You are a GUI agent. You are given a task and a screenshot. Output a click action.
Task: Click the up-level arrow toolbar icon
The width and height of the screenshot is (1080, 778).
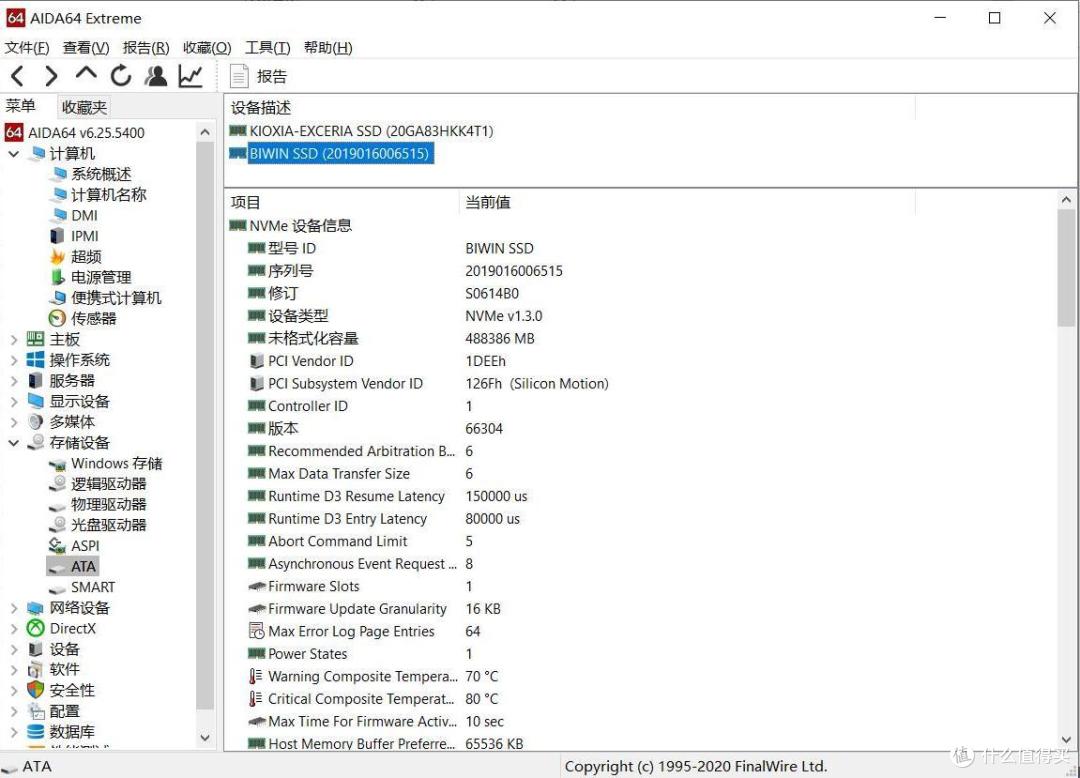(86, 74)
